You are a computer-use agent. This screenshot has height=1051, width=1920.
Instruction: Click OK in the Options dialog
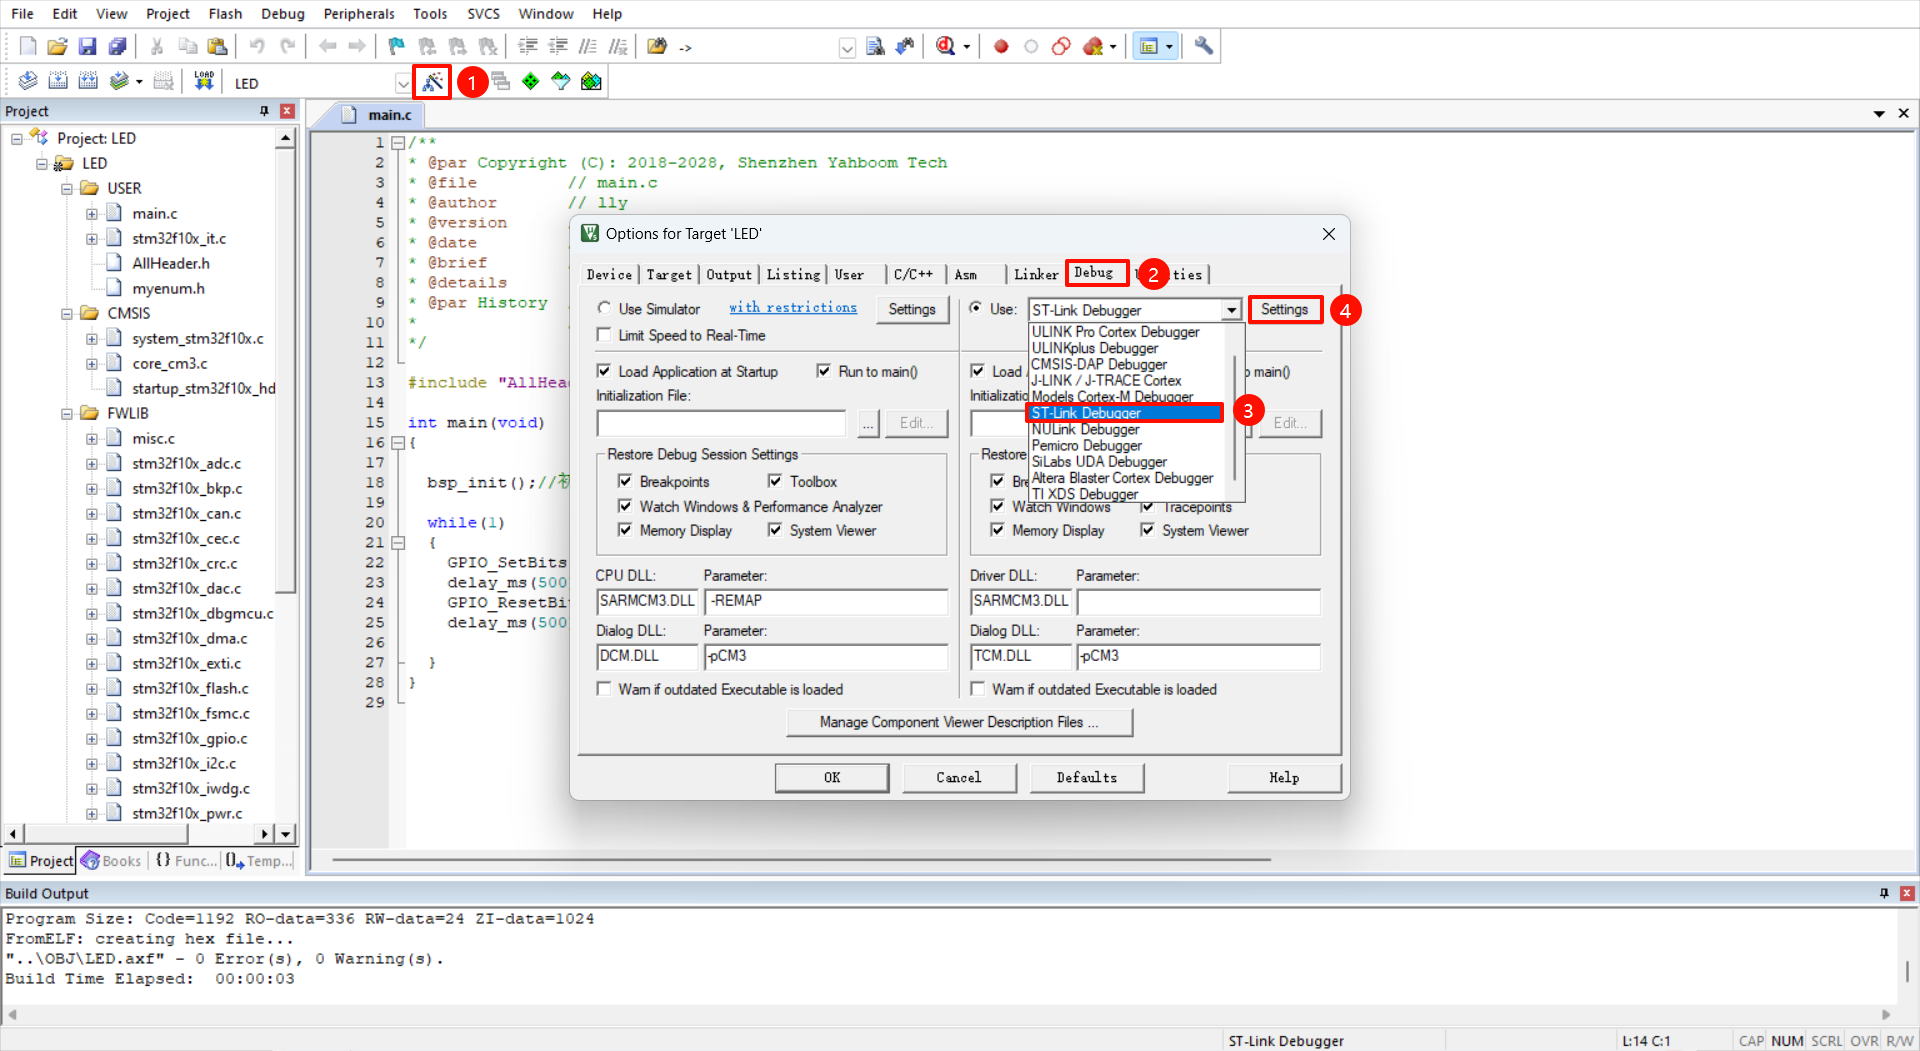(832, 777)
